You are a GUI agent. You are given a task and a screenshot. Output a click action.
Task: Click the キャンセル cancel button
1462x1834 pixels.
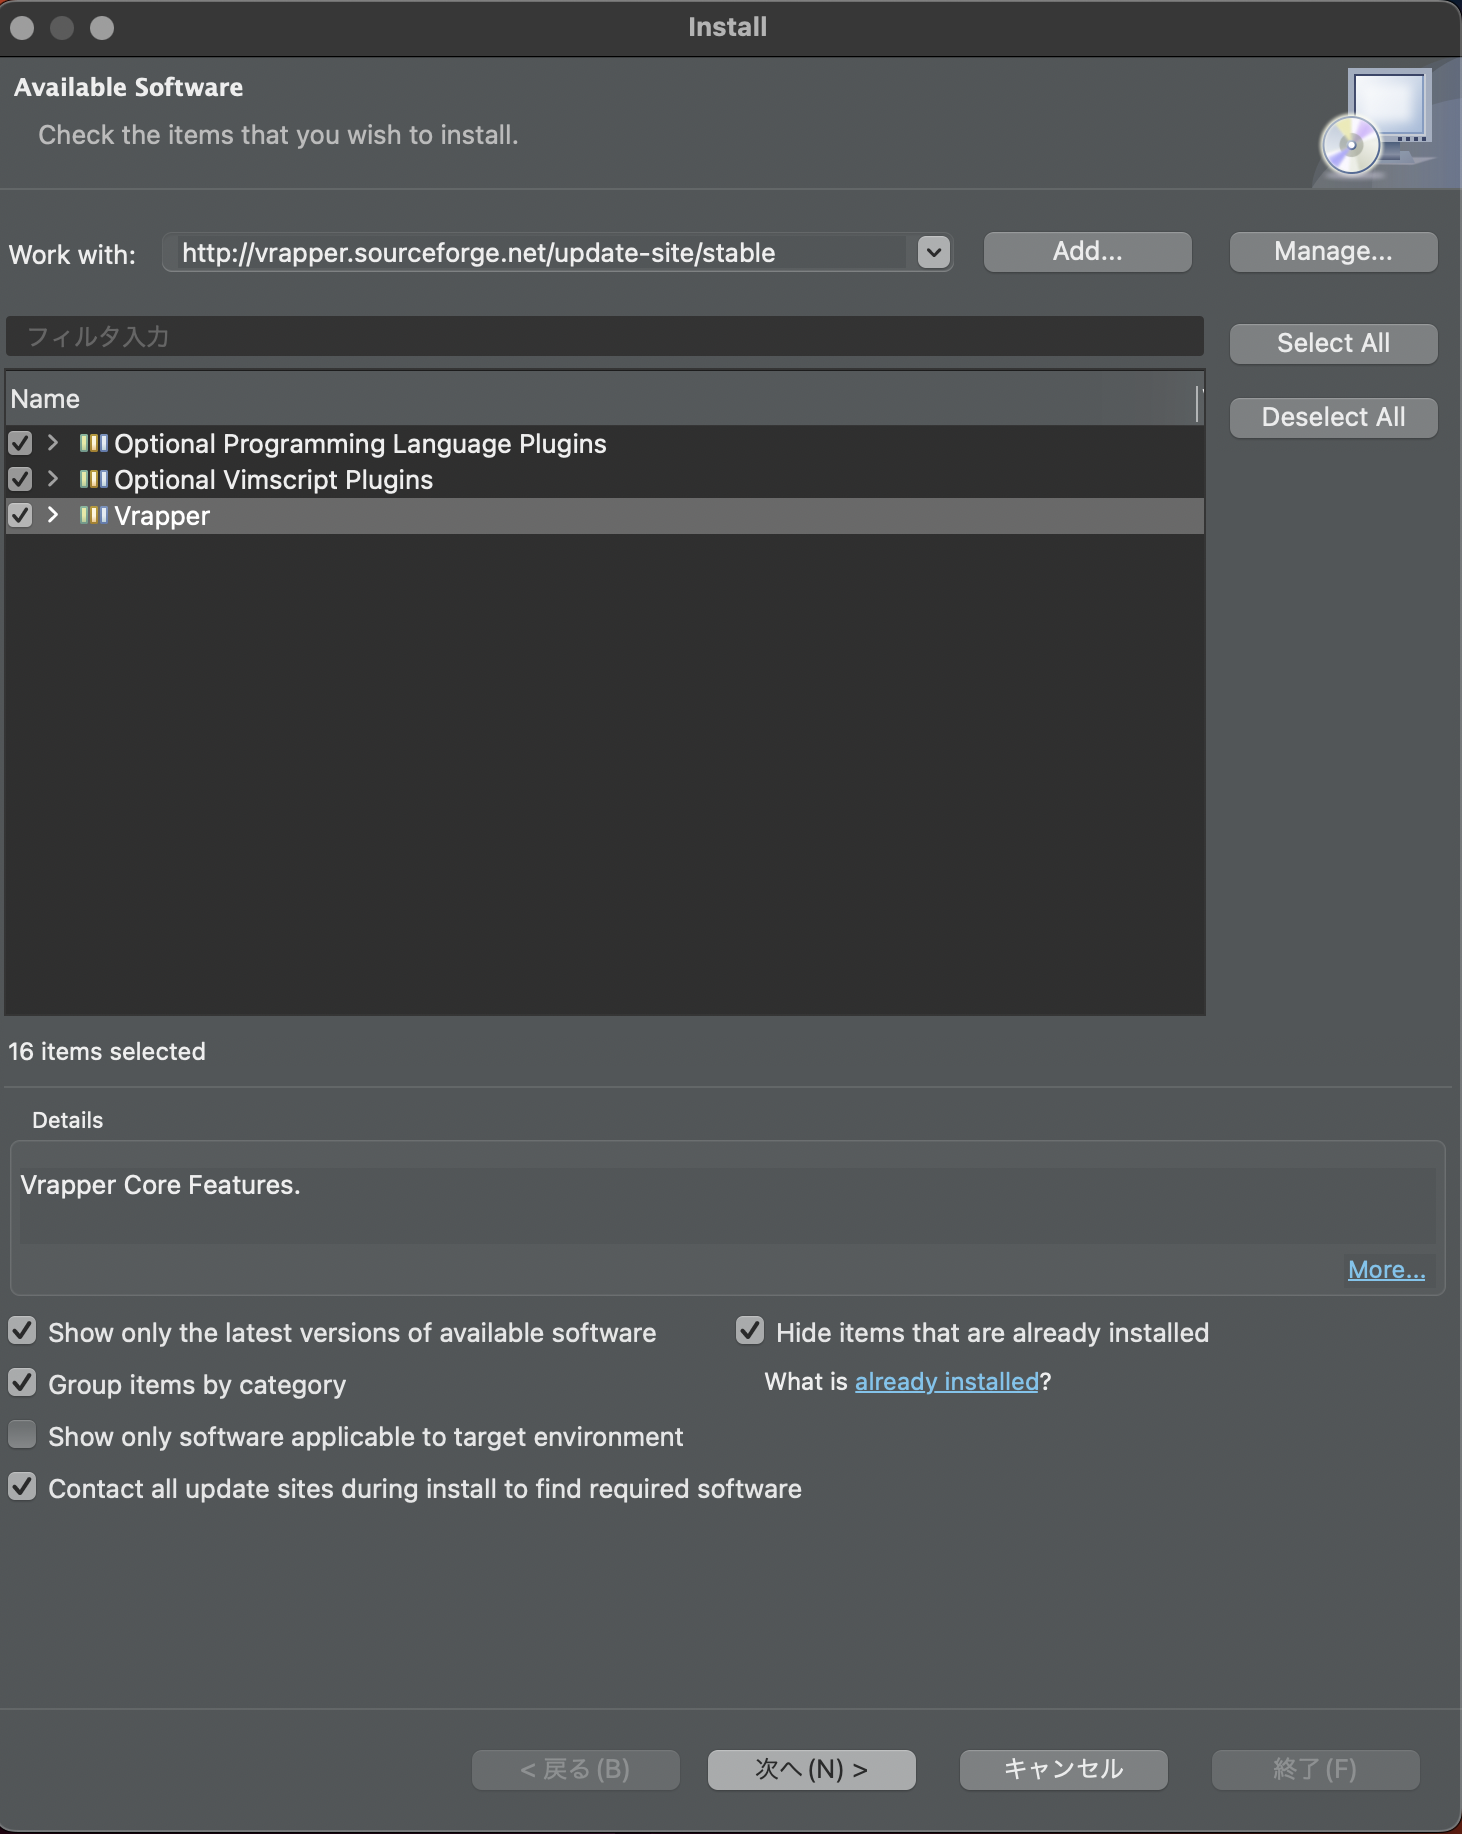[1063, 1770]
